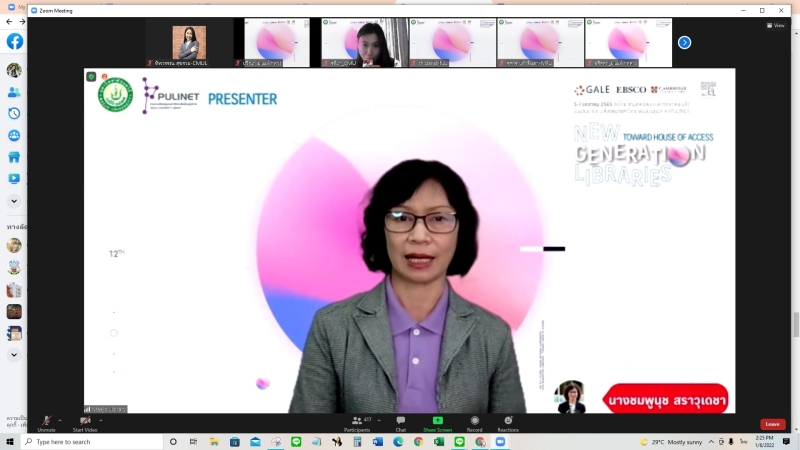This screenshot has height=450, width=800.
Task: Click the green Share Screen button
Action: click(x=437, y=421)
